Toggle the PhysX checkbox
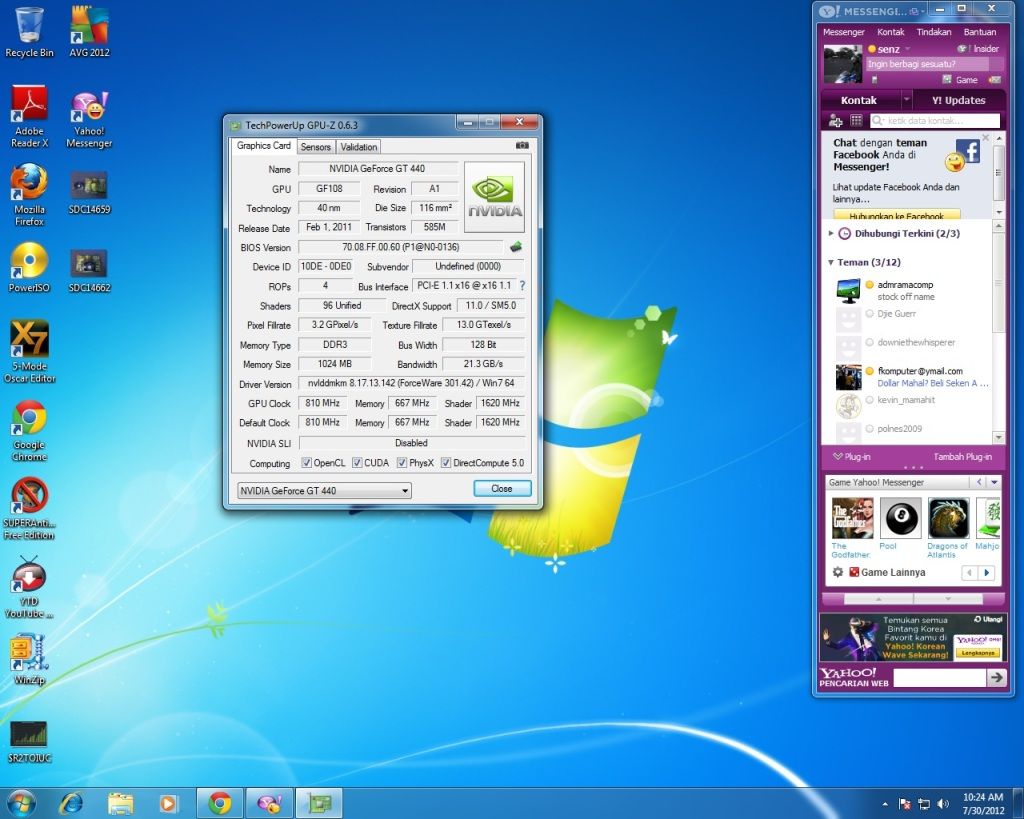The image size is (1024, 819). [402, 462]
